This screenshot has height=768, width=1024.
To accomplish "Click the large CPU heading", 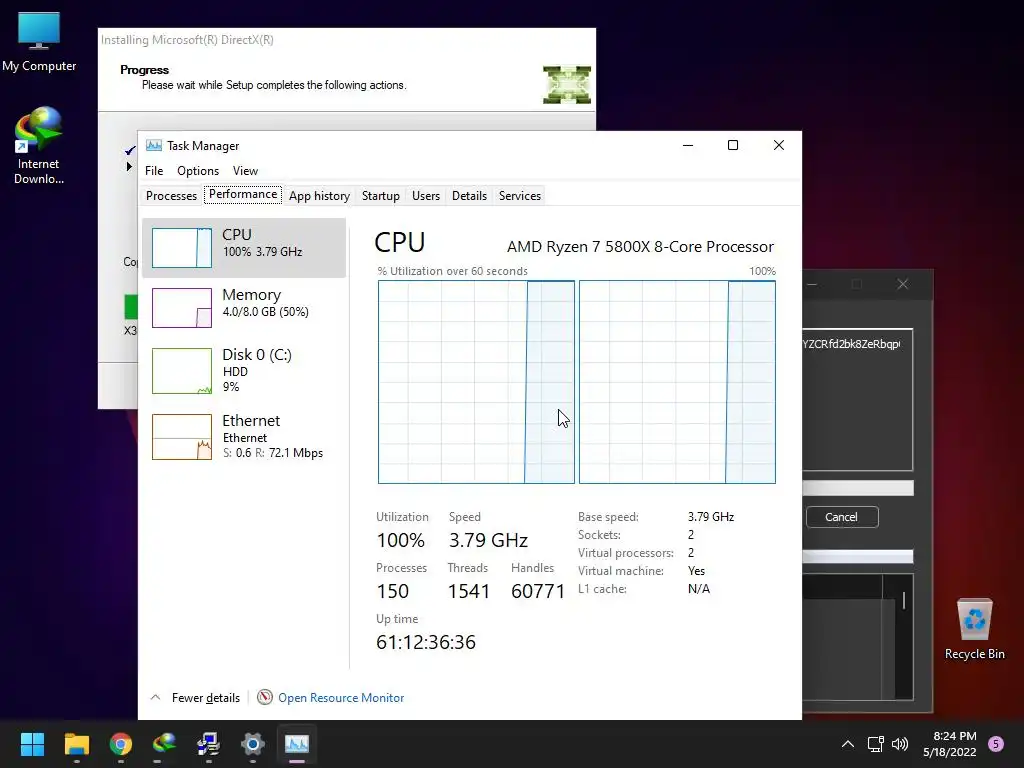I will (400, 242).
